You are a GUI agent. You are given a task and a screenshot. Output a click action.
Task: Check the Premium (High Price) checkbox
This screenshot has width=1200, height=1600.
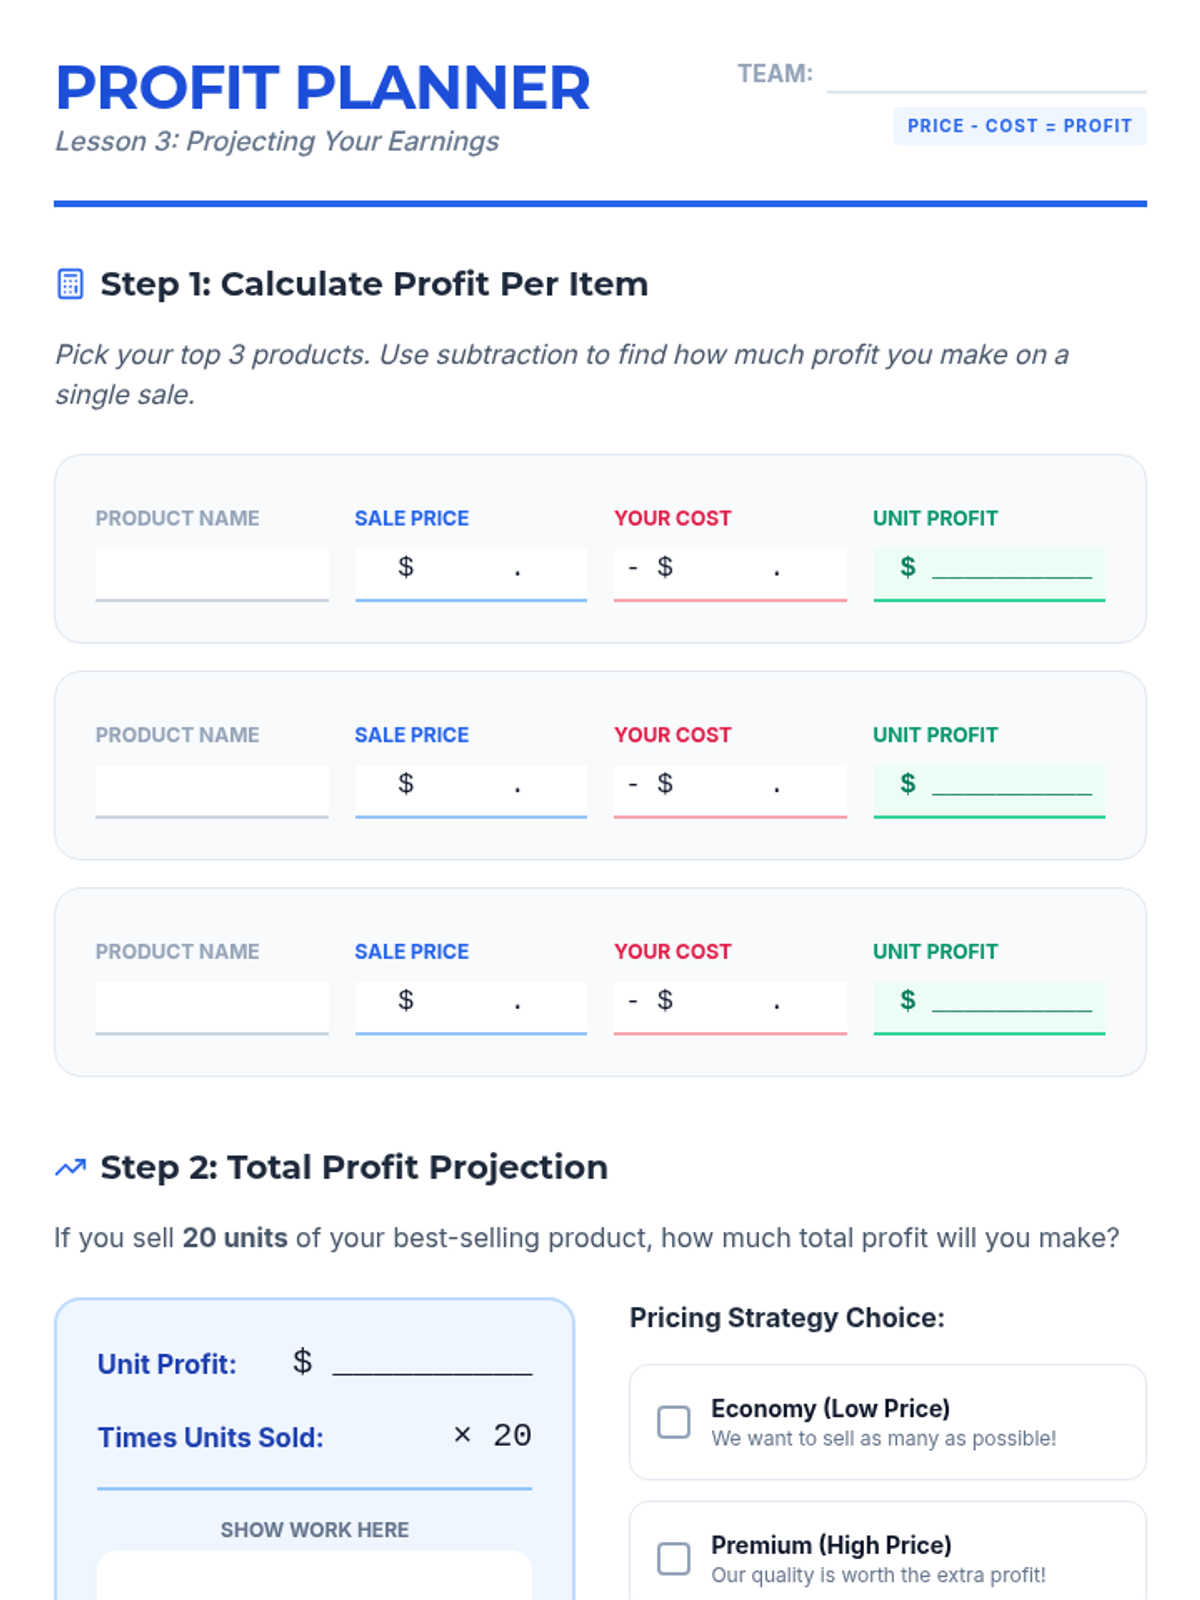(x=673, y=1558)
